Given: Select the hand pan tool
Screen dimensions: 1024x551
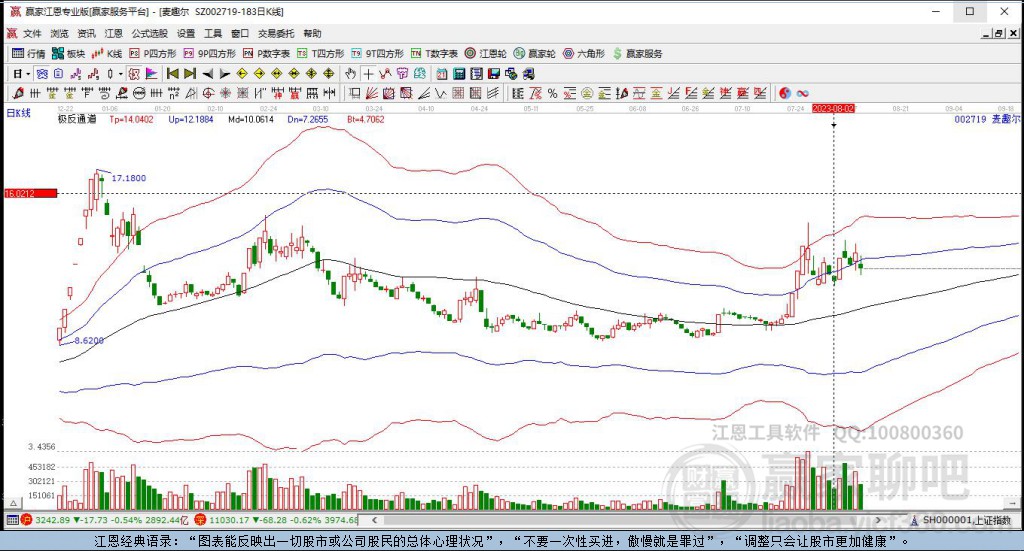Looking at the screenshot, I should point(351,74).
